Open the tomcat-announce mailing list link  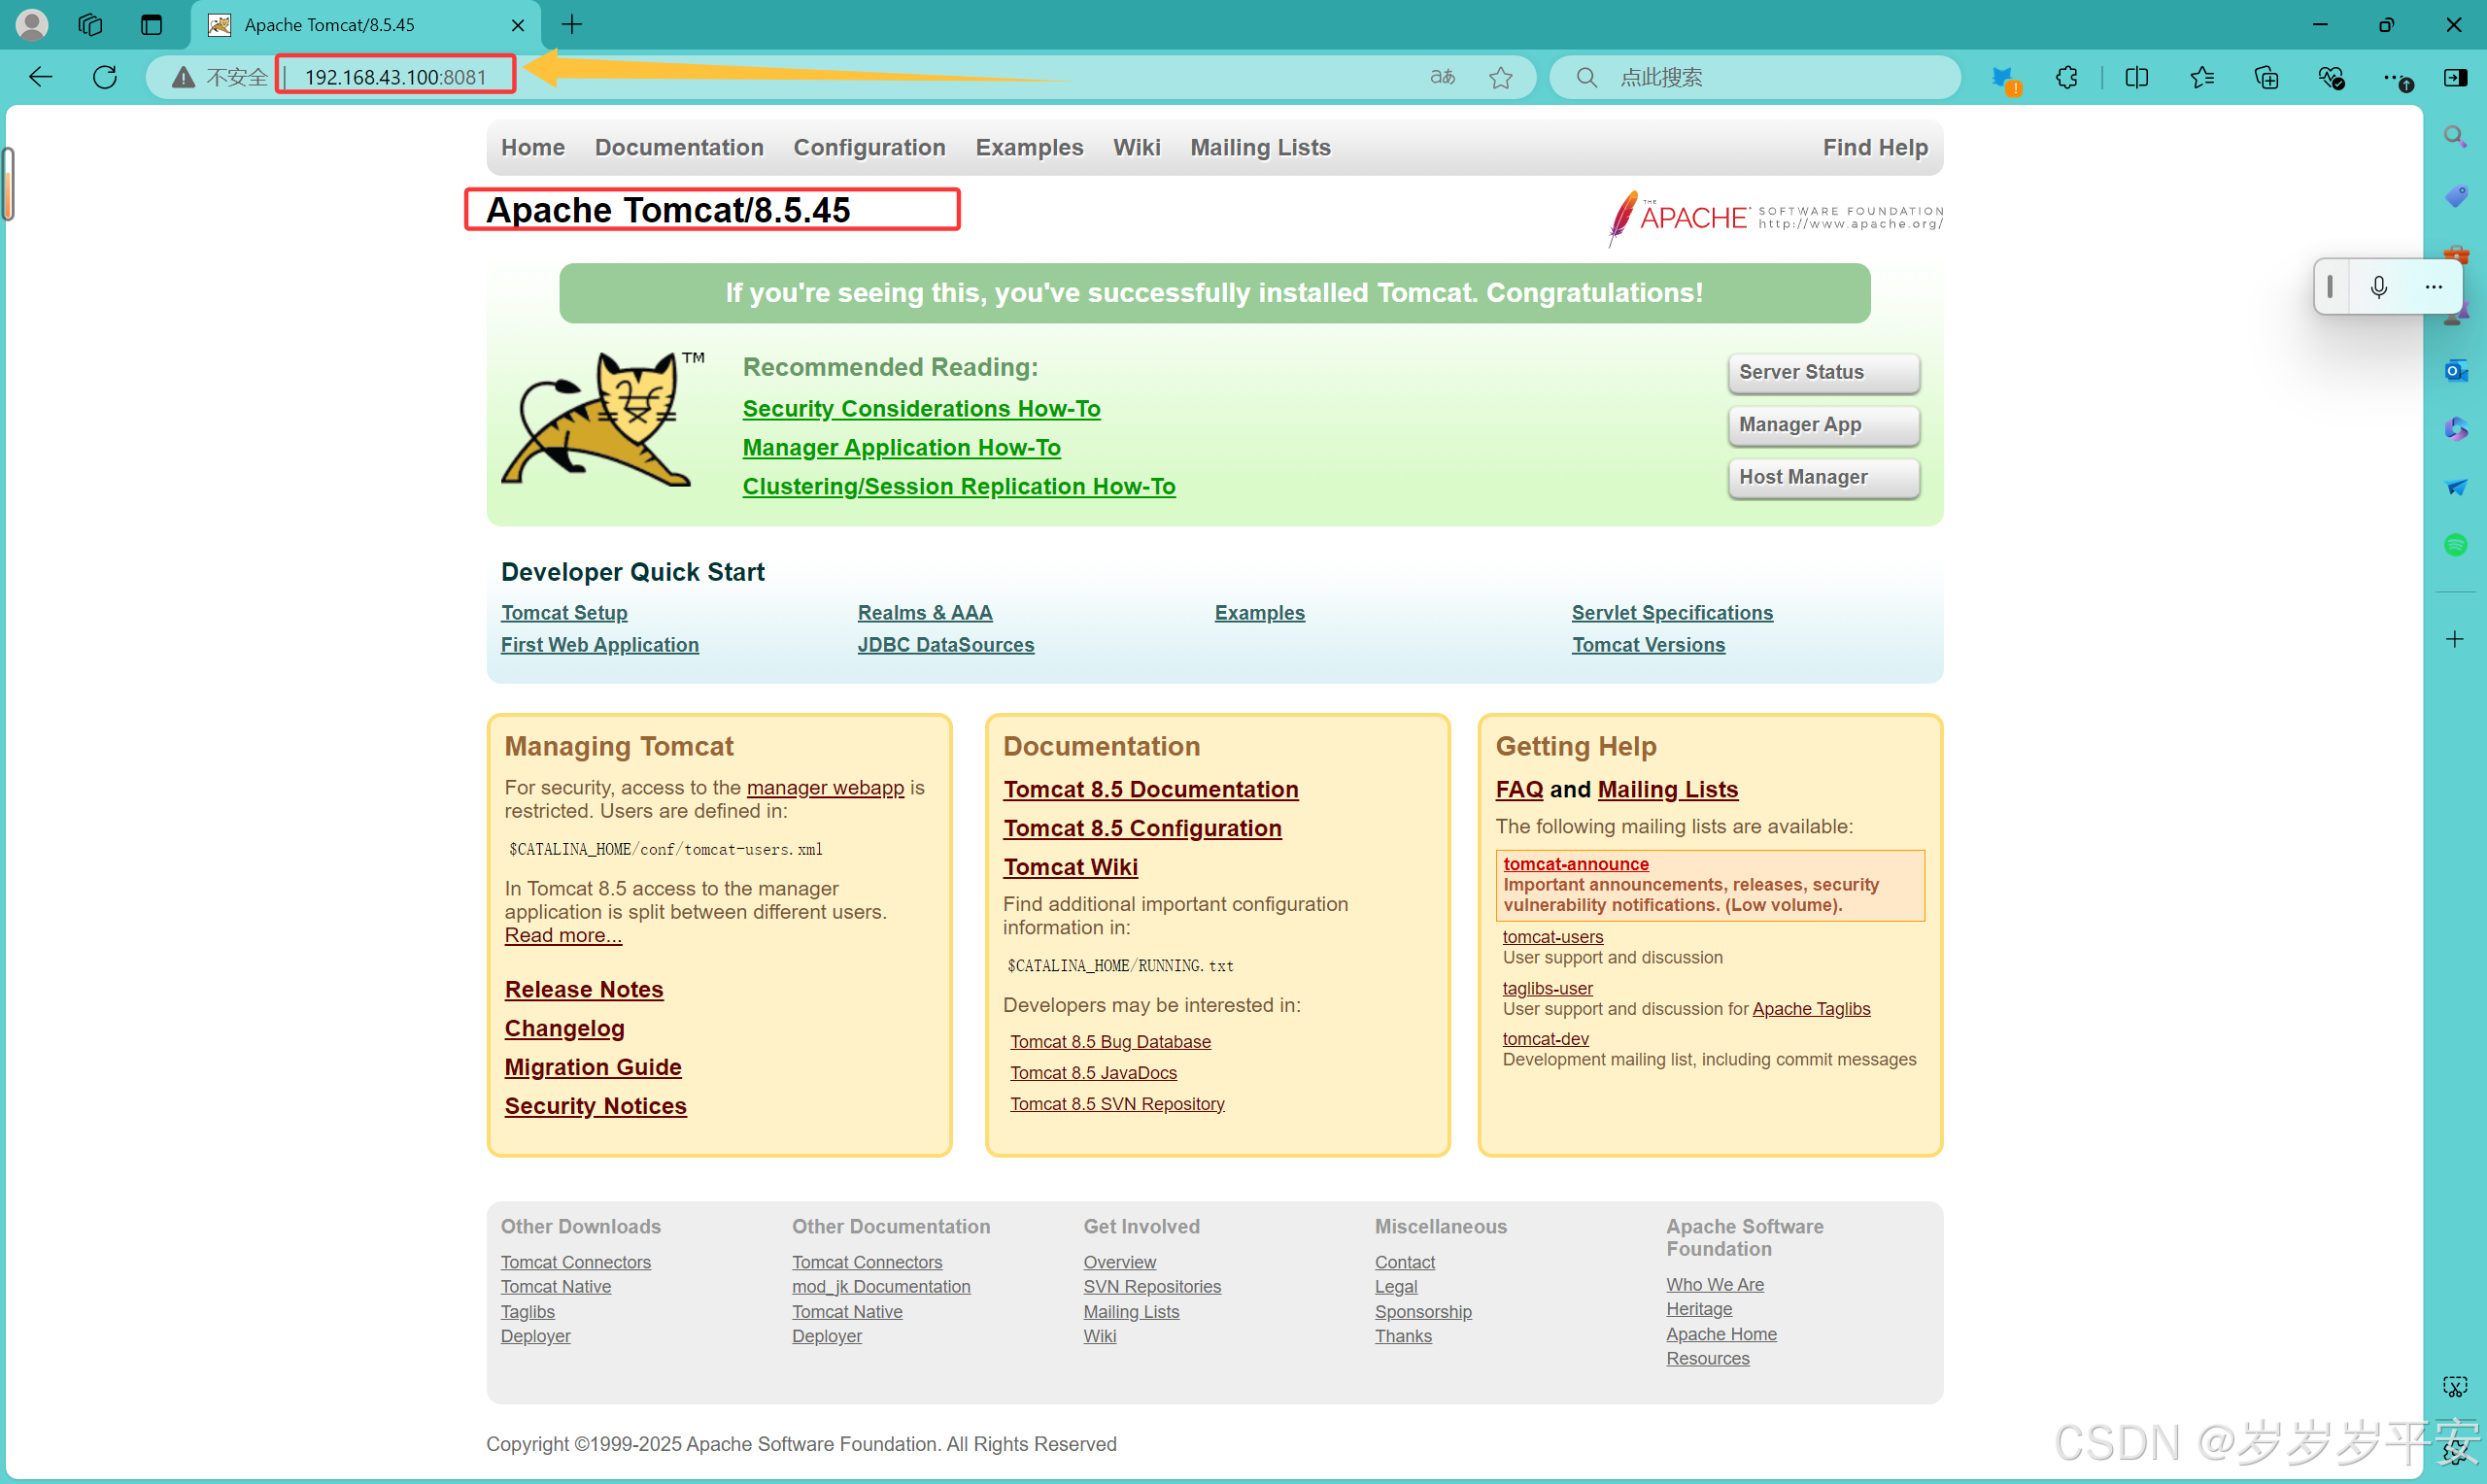[1576, 864]
